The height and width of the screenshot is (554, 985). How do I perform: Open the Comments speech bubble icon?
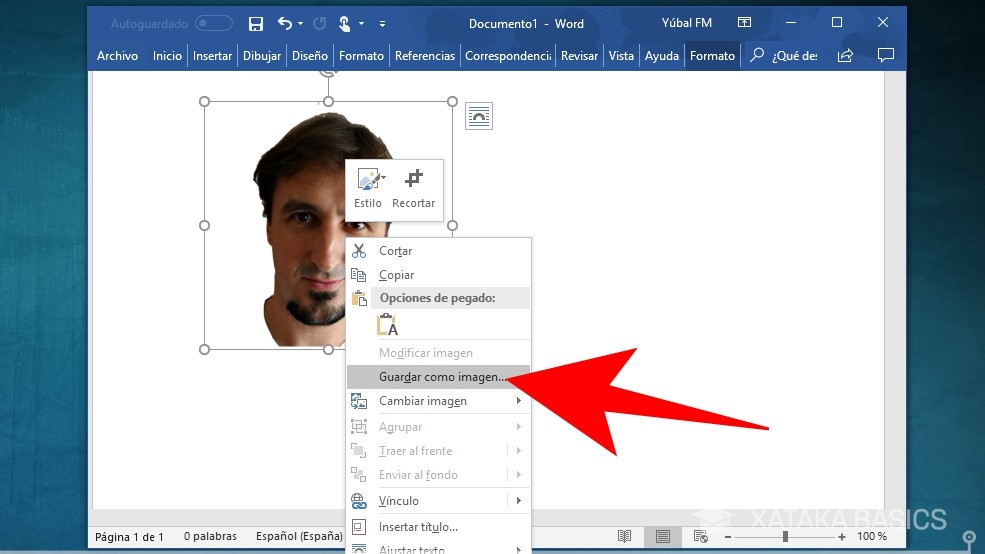coord(885,56)
